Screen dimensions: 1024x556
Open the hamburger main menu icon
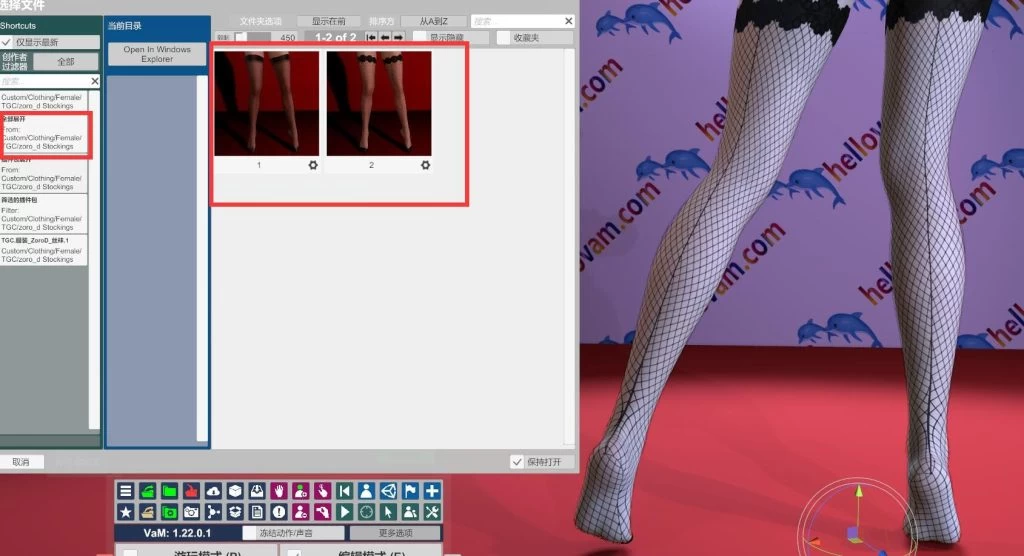(126, 490)
